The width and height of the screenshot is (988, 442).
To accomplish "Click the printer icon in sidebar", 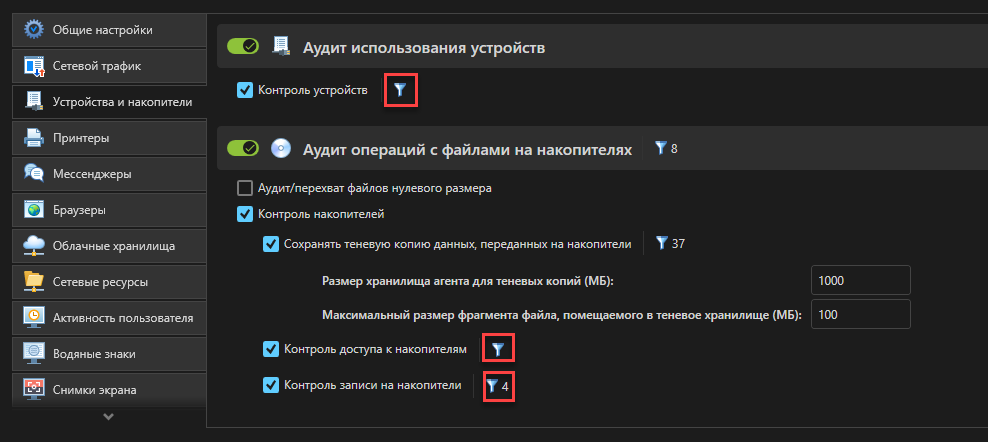I will pos(33,137).
